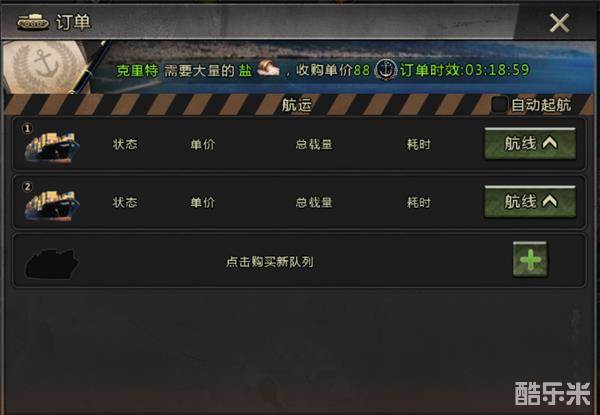Click the 盐 goods name in green
Screen dimensions: 600x415
245,70
